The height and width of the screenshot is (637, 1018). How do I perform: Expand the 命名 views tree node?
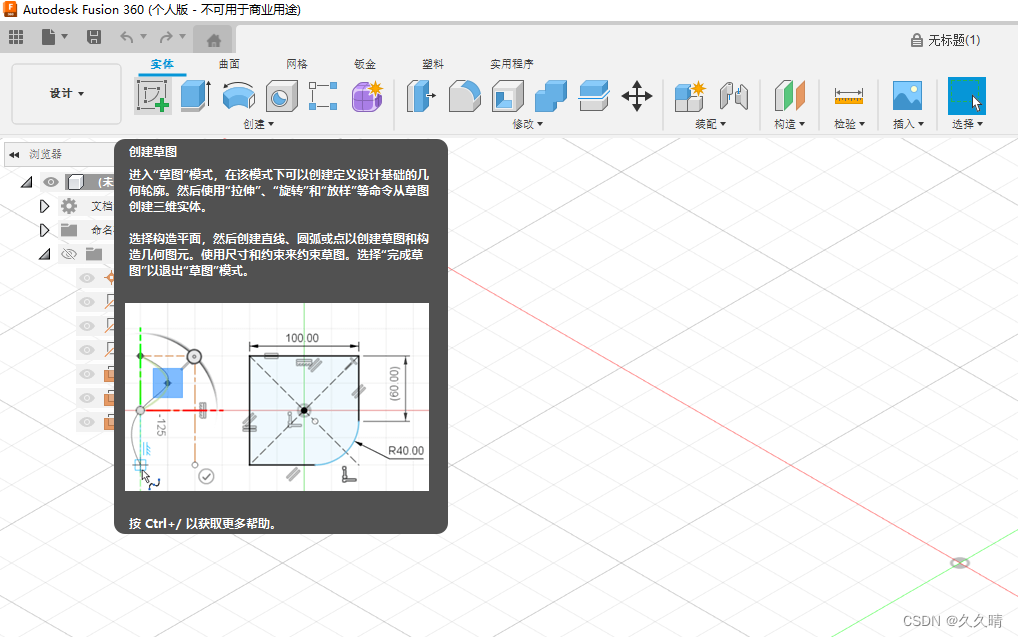(44, 231)
